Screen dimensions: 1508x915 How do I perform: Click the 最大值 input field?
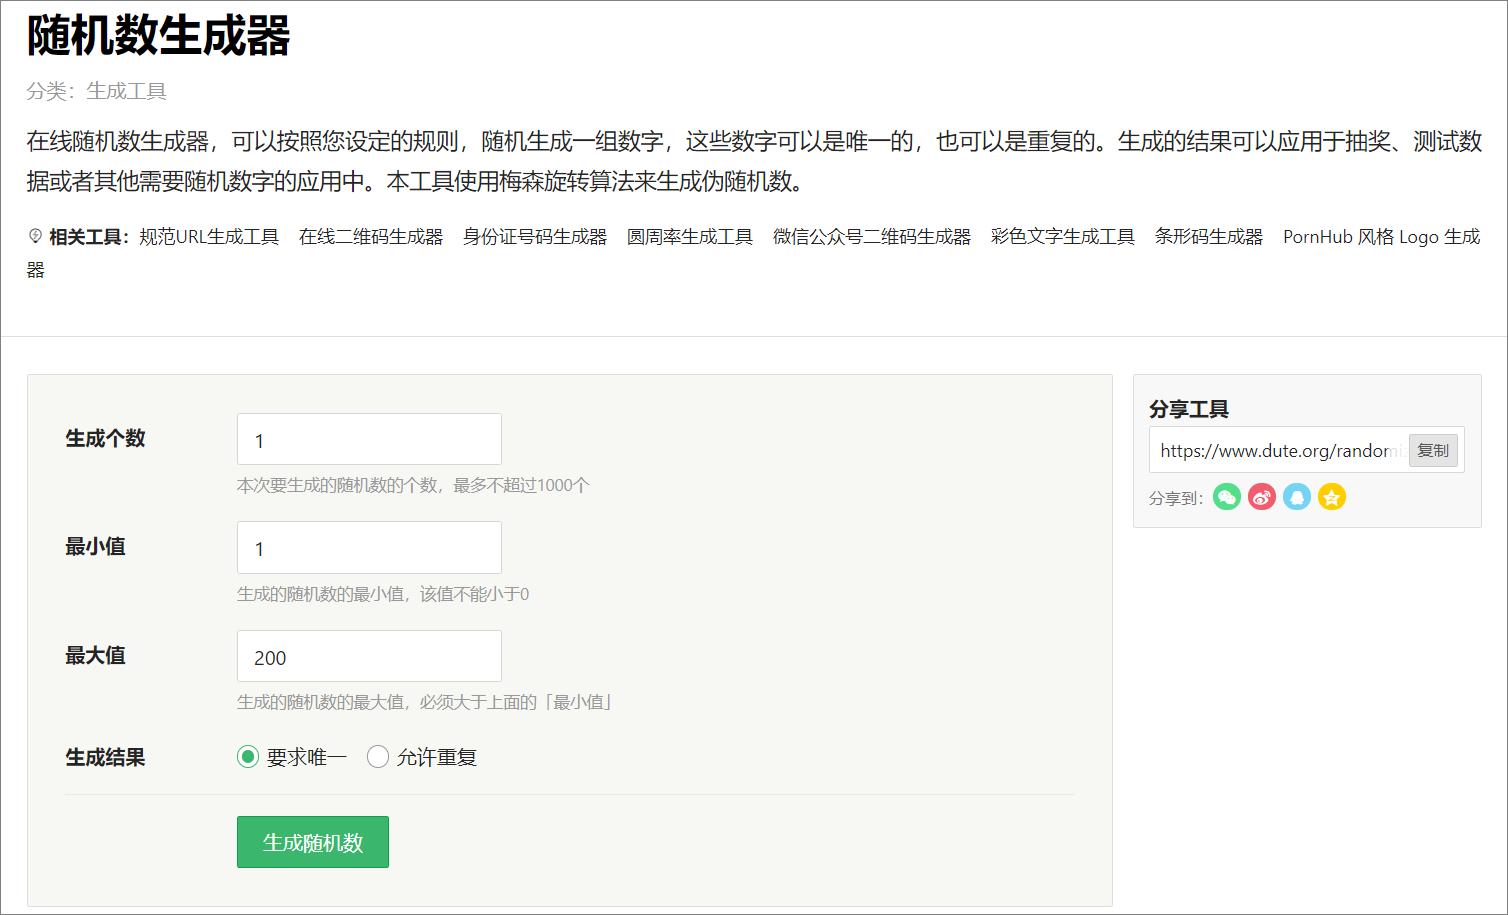[368, 656]
